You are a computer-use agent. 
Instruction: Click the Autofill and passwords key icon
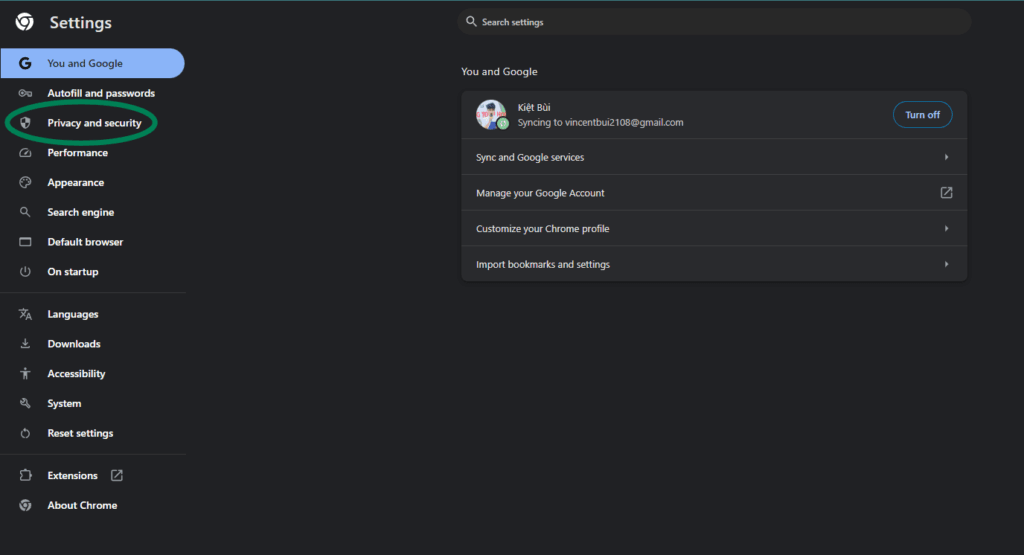point(25,93)
